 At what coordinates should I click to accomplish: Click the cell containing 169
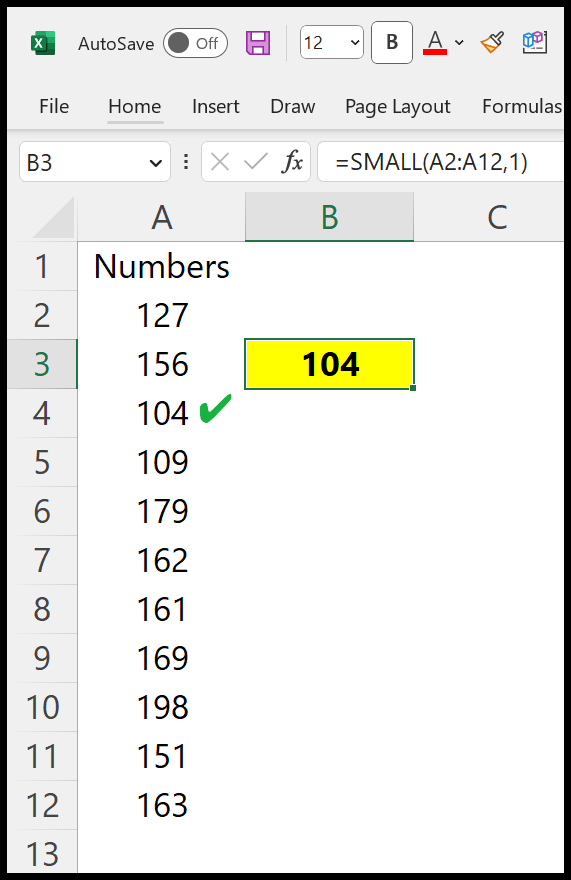(161, 658)
